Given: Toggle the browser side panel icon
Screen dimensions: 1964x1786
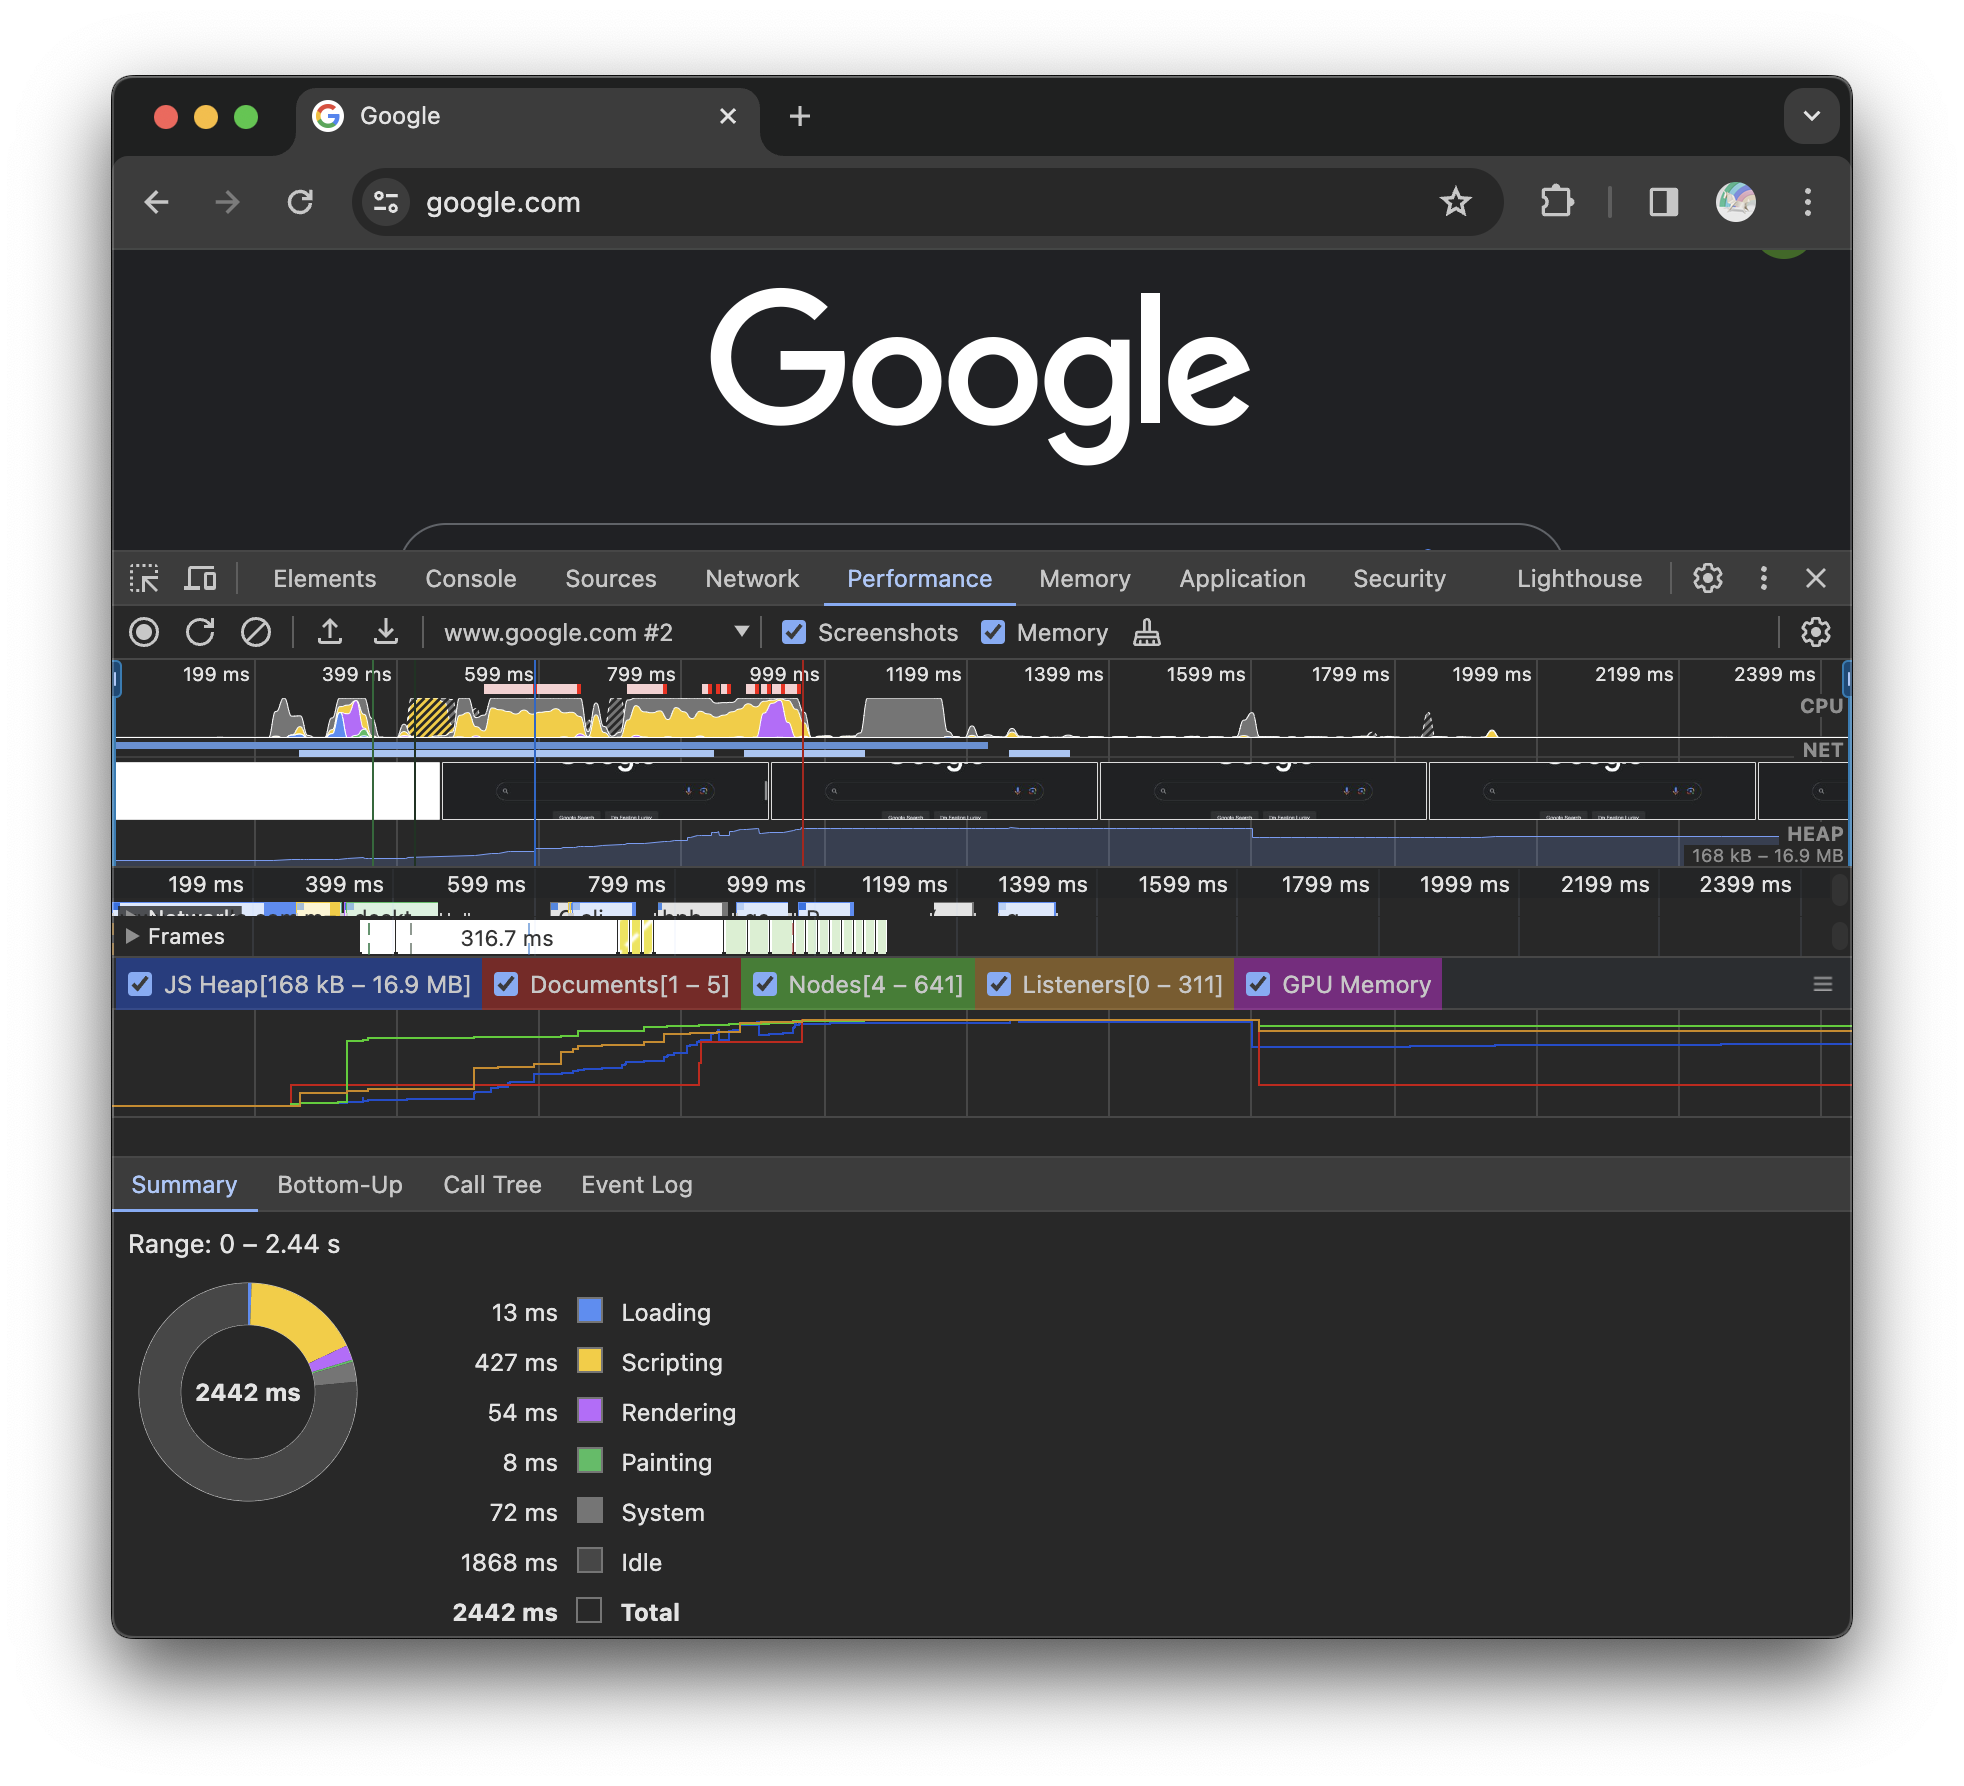Looking at the screenshot, I should pos(1664,202).
